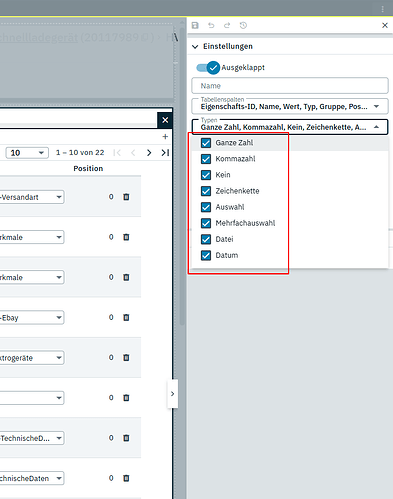Screen dimensions: 393x499
Task: Open the Ebay group dropdown
Action: tap(32, 318)
